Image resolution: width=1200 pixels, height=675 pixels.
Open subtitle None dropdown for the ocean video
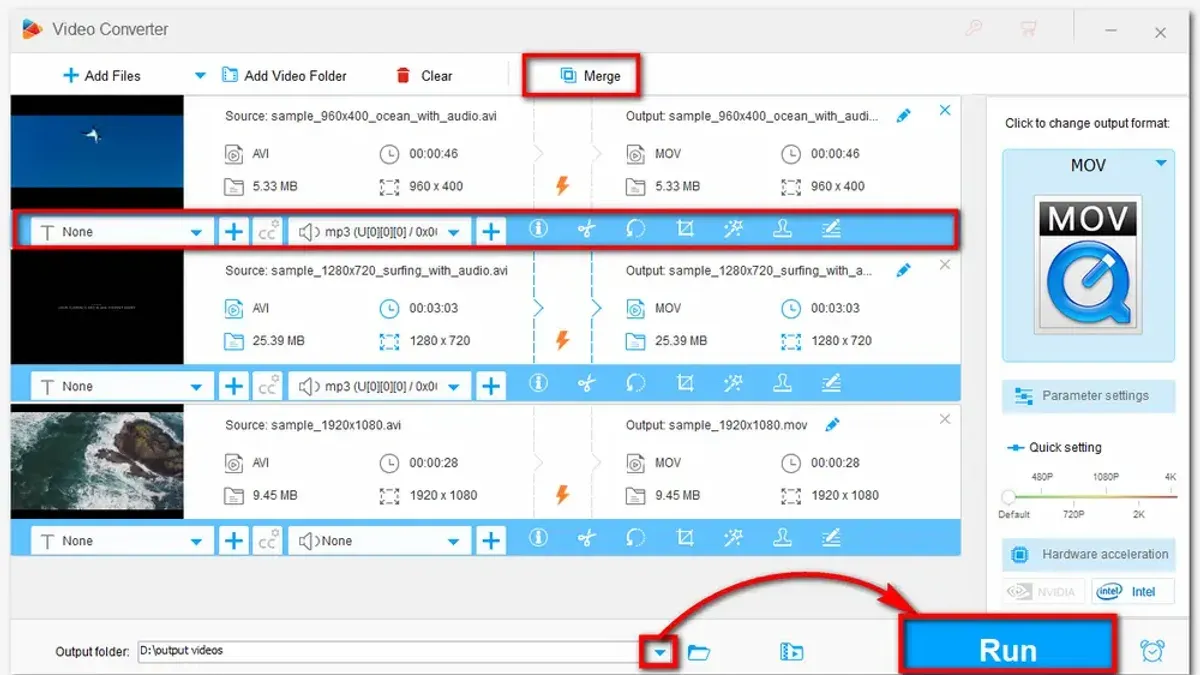pyautogui.click(x=122, y=232)
